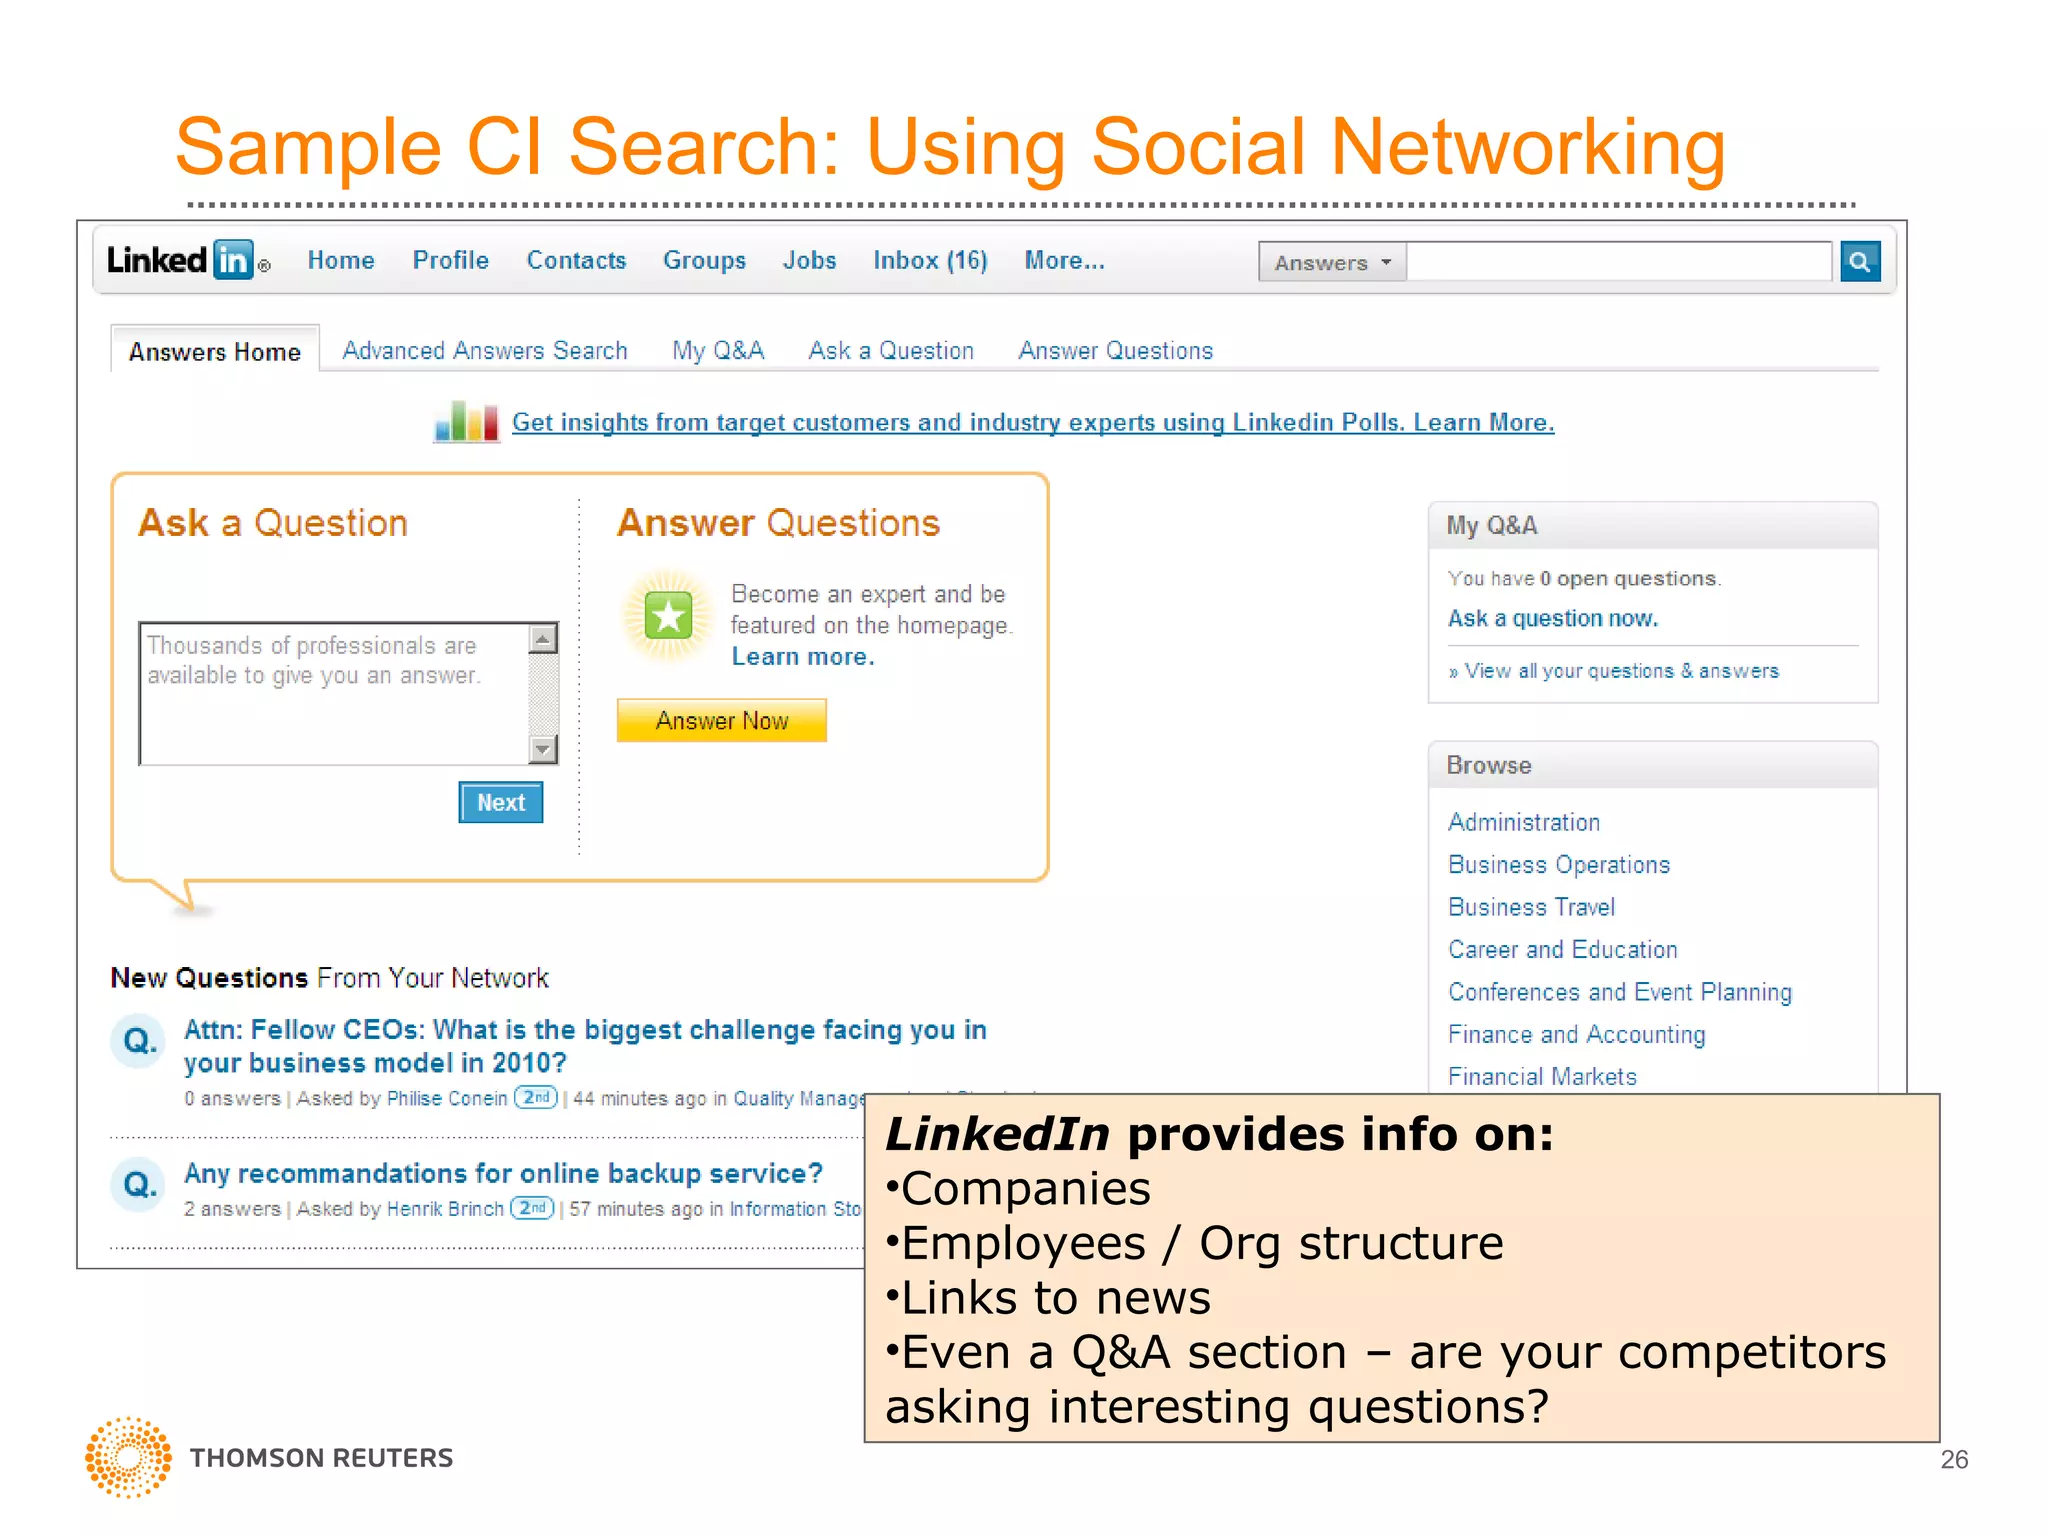Screen dimensions: 2048x1536
Task: Click the My Q&A sidebar header
Action: point(1653,526)
